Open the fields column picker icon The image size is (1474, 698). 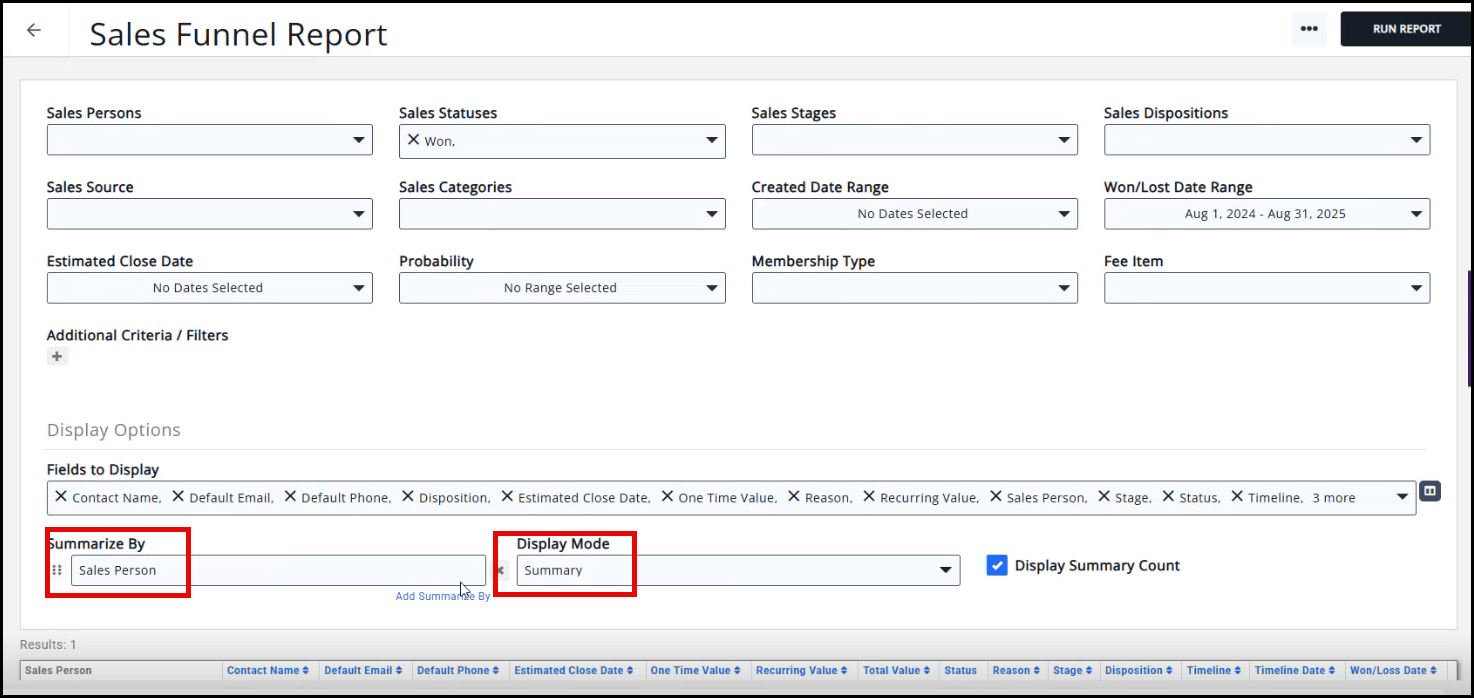coord(1430,491)
